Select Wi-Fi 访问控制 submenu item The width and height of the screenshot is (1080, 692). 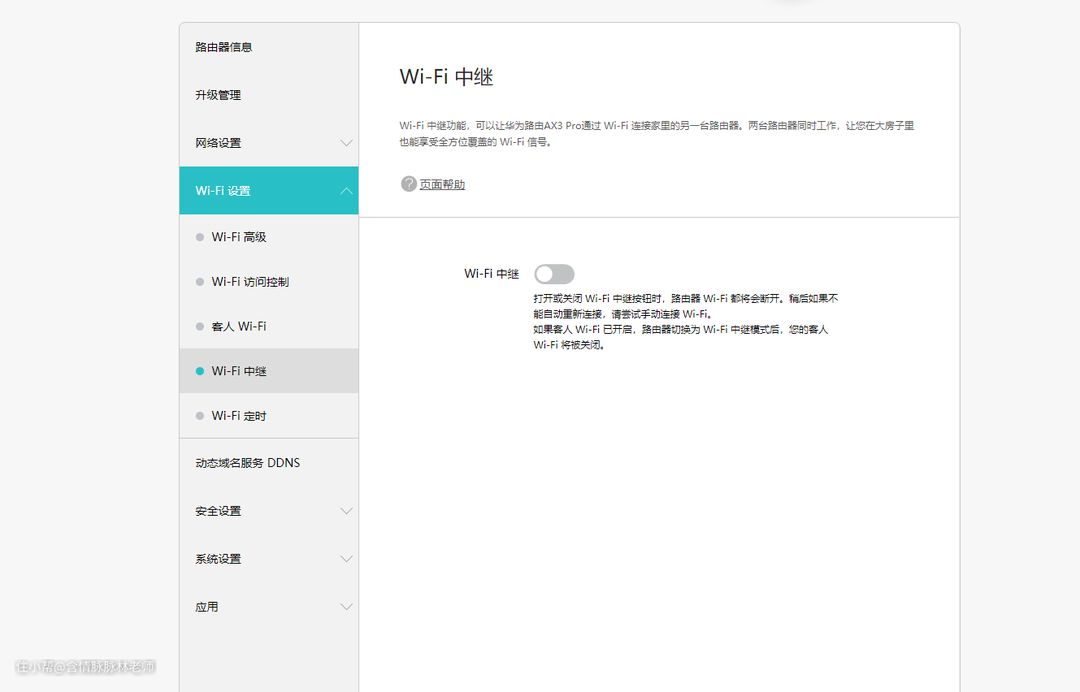coord(250,282)
